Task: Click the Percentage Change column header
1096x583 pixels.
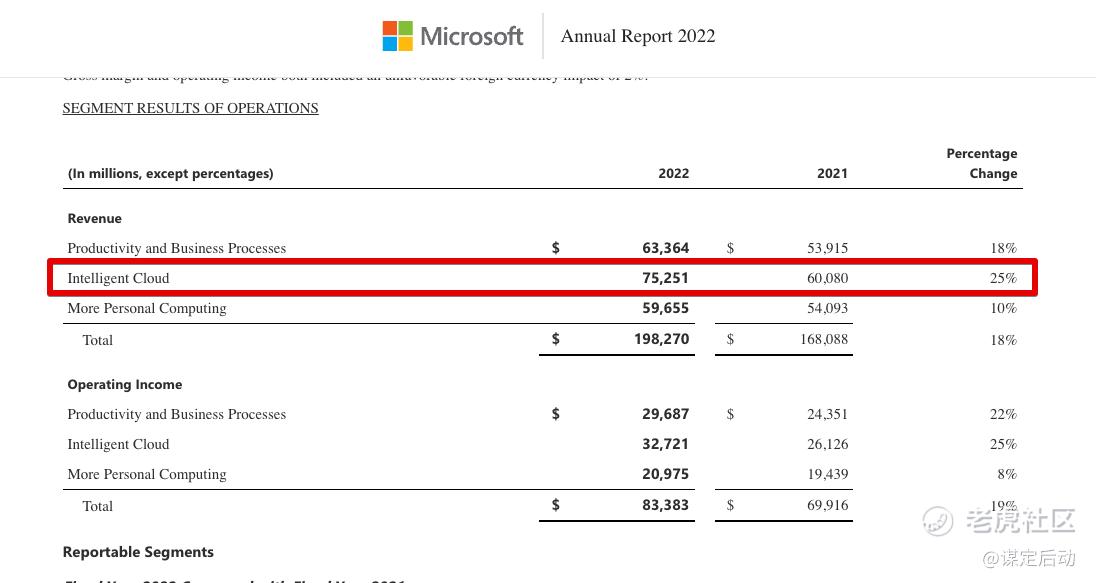Action: 982,164
